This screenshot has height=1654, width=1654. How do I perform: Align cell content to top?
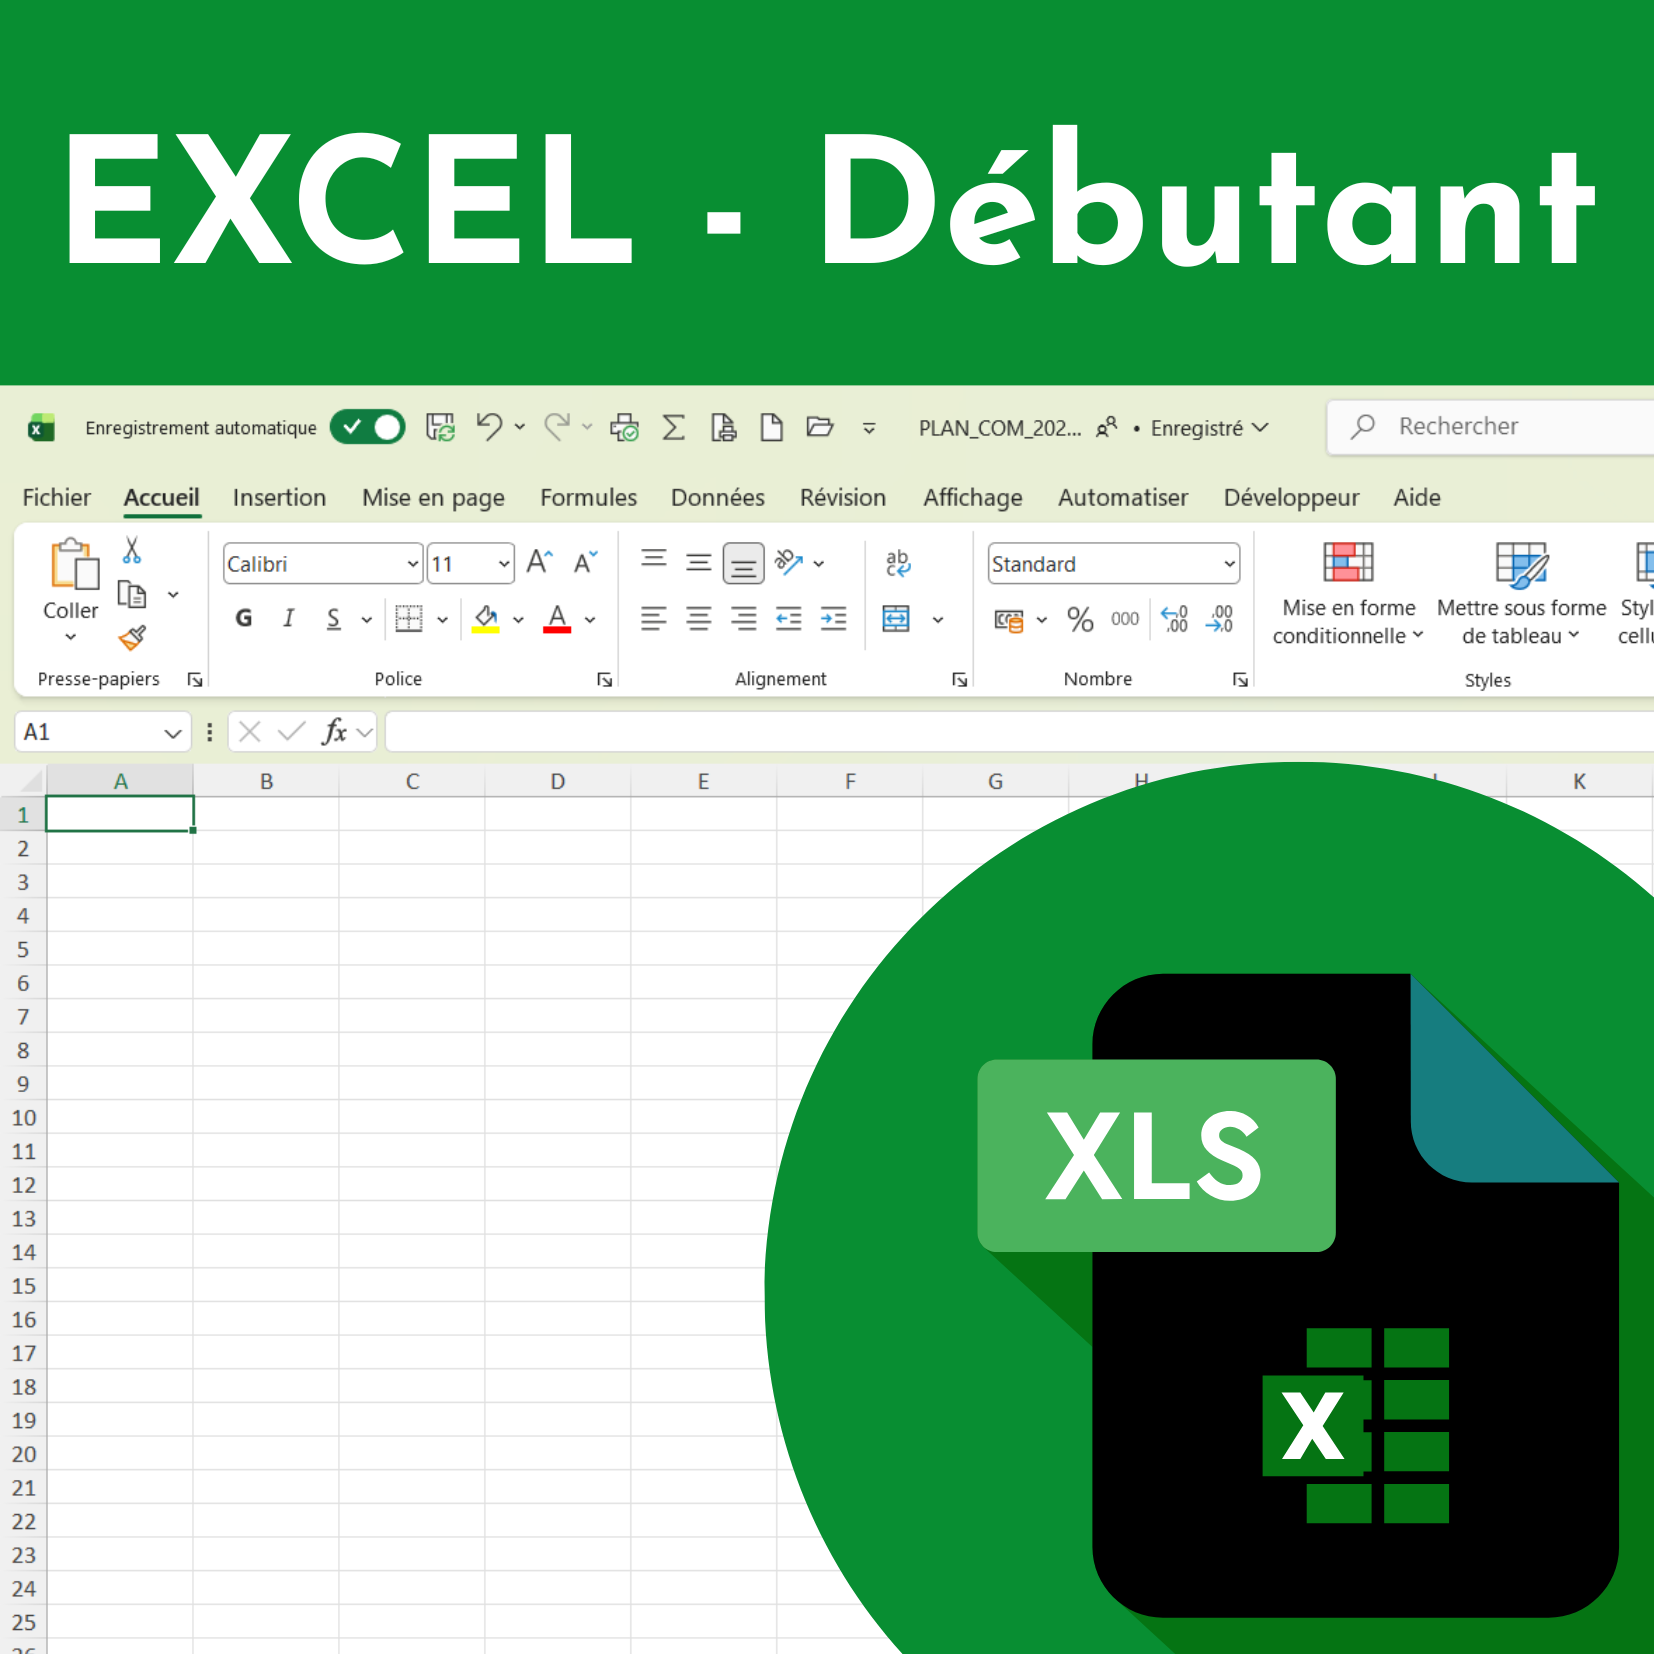click(654, 559)
